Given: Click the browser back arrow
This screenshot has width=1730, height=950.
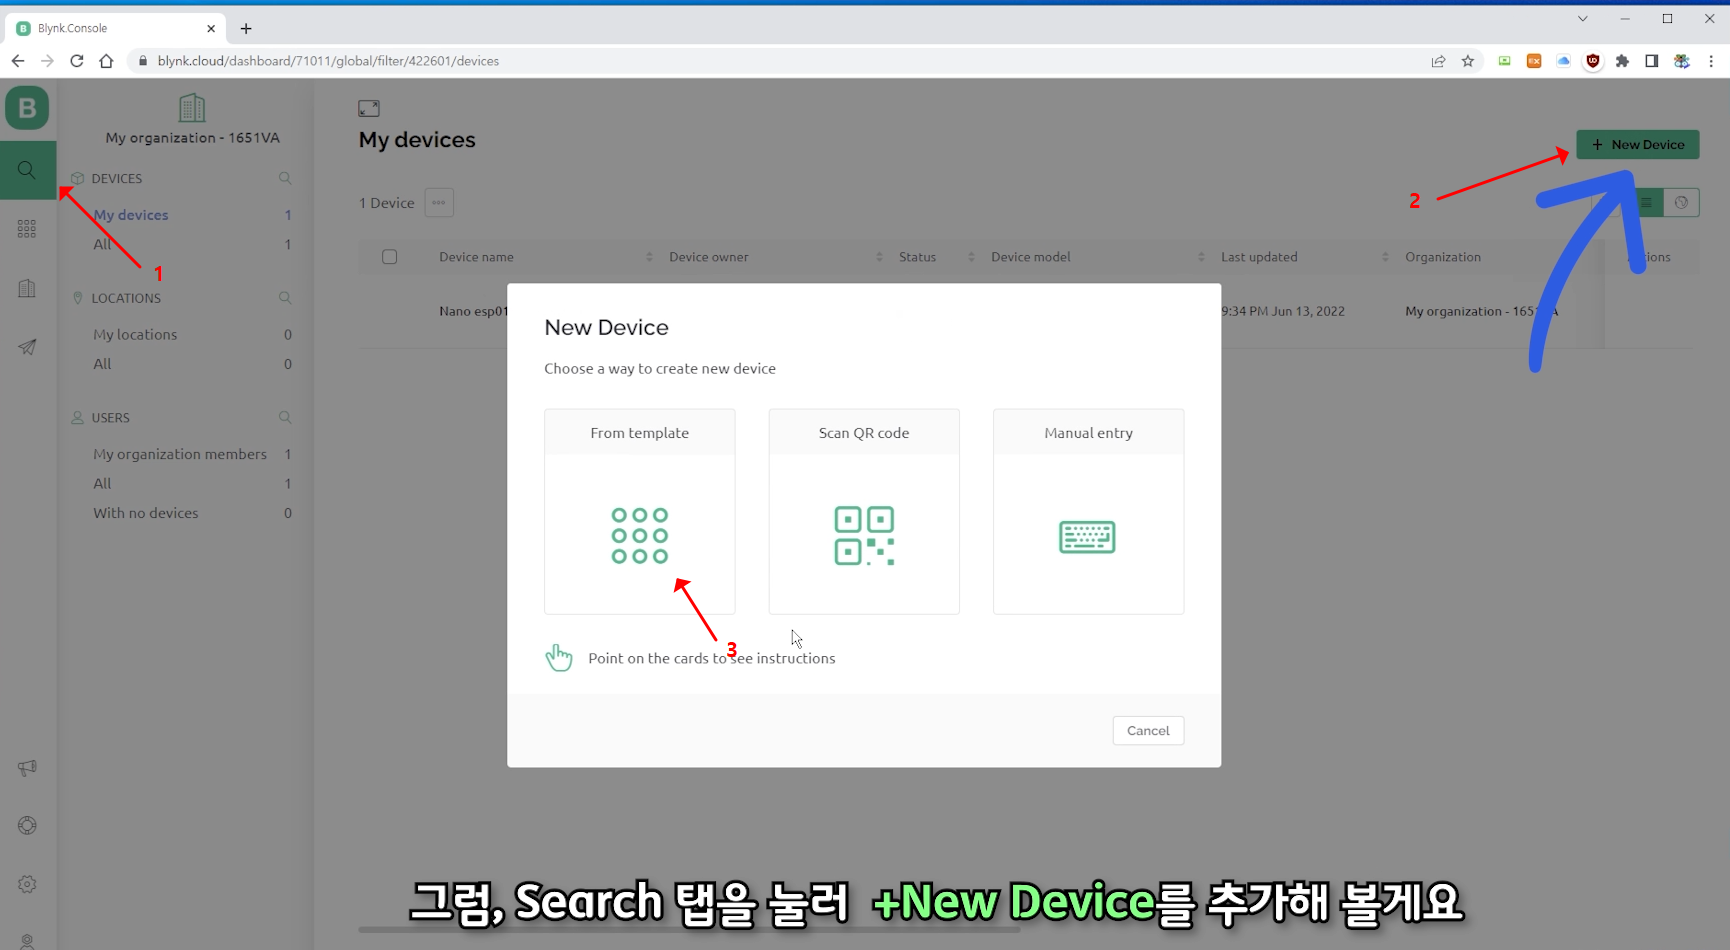Looking at the screenshot, I should click(x=18, y=61).
